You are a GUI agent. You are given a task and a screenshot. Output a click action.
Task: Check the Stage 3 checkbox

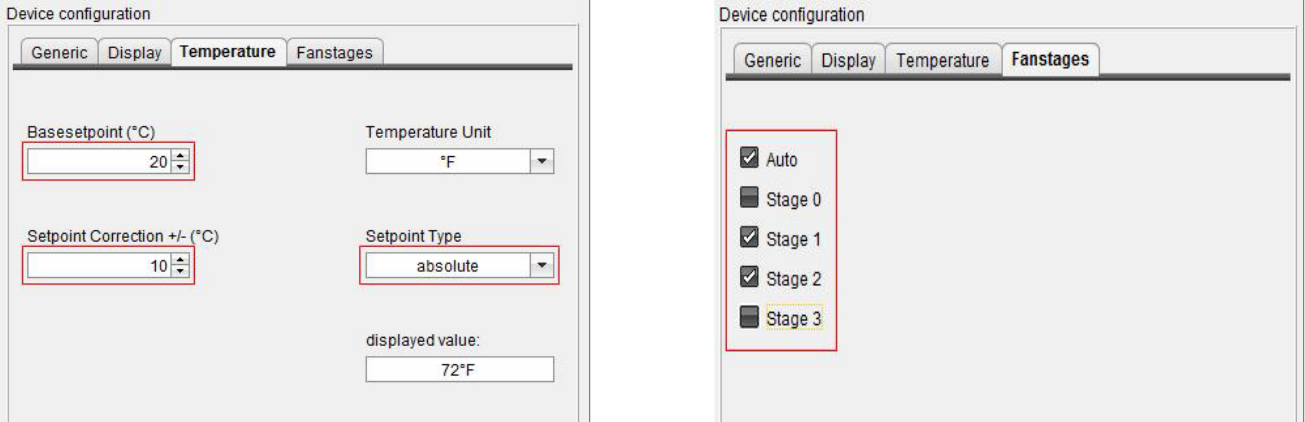pyautogui.click(x=748, y=318)
